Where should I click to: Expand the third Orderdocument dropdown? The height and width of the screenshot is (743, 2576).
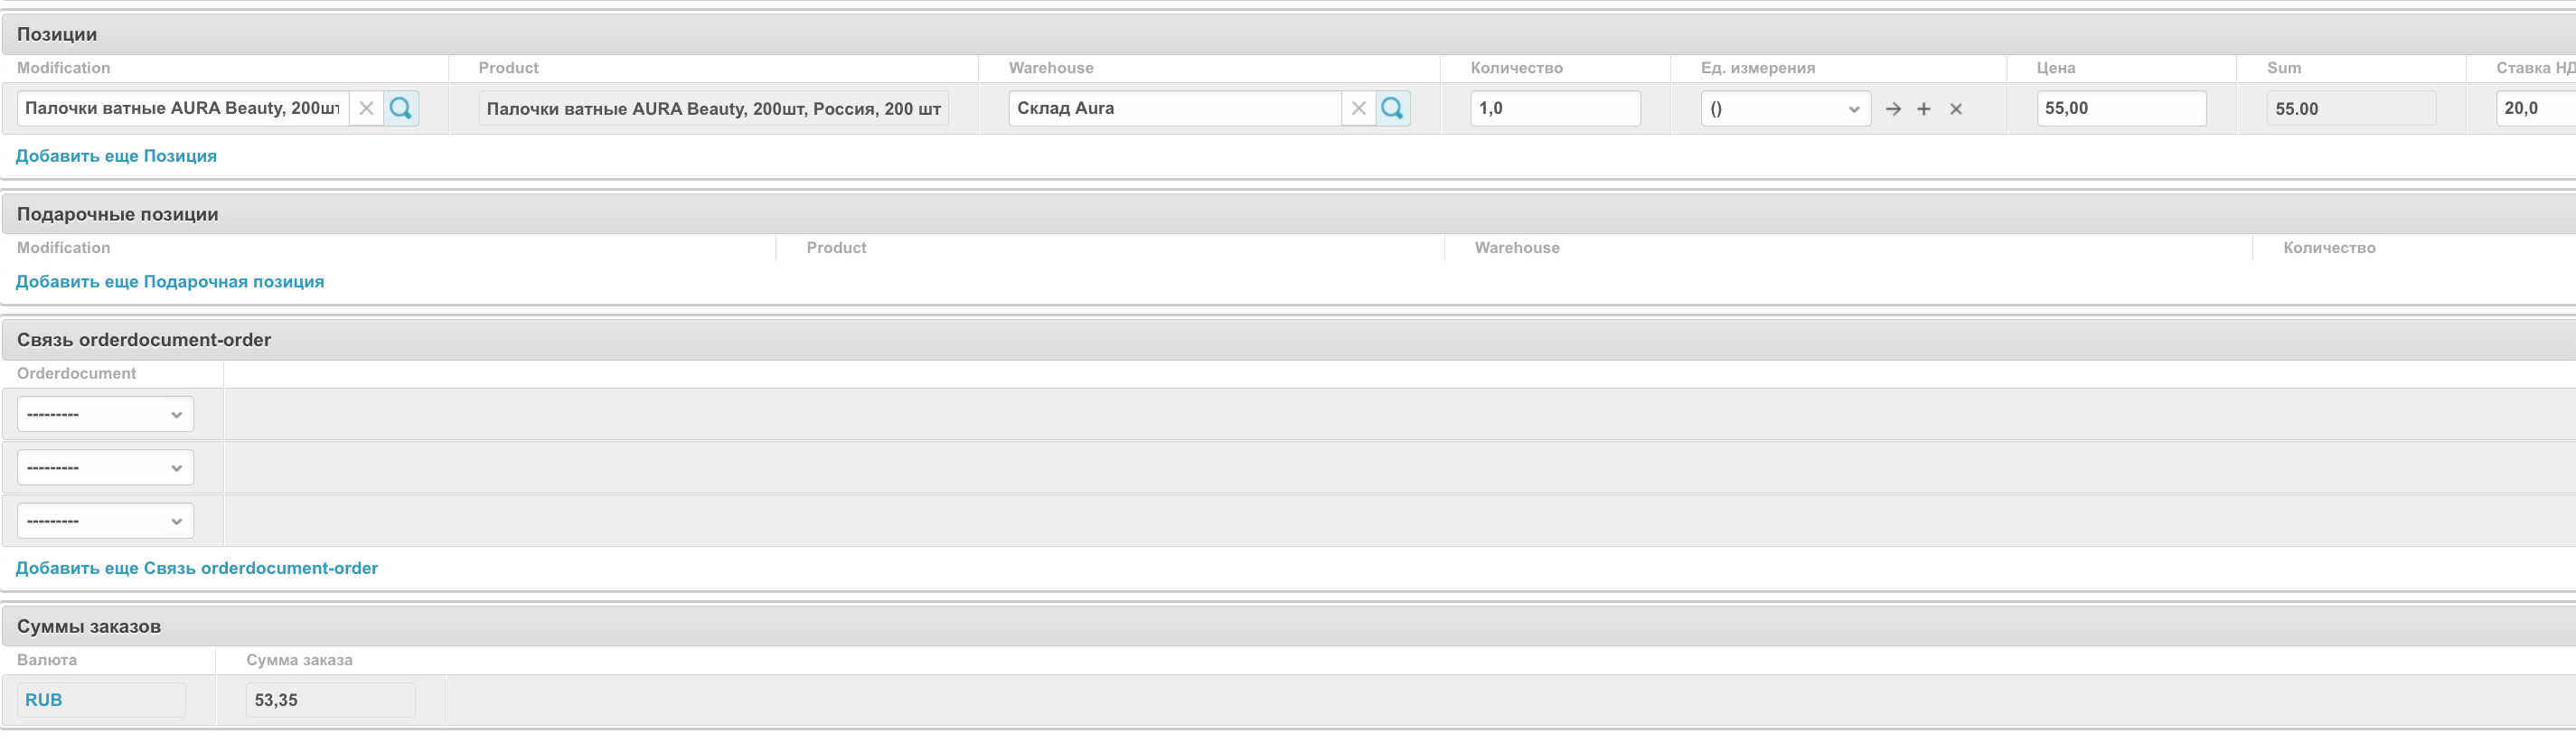[105, 521]
